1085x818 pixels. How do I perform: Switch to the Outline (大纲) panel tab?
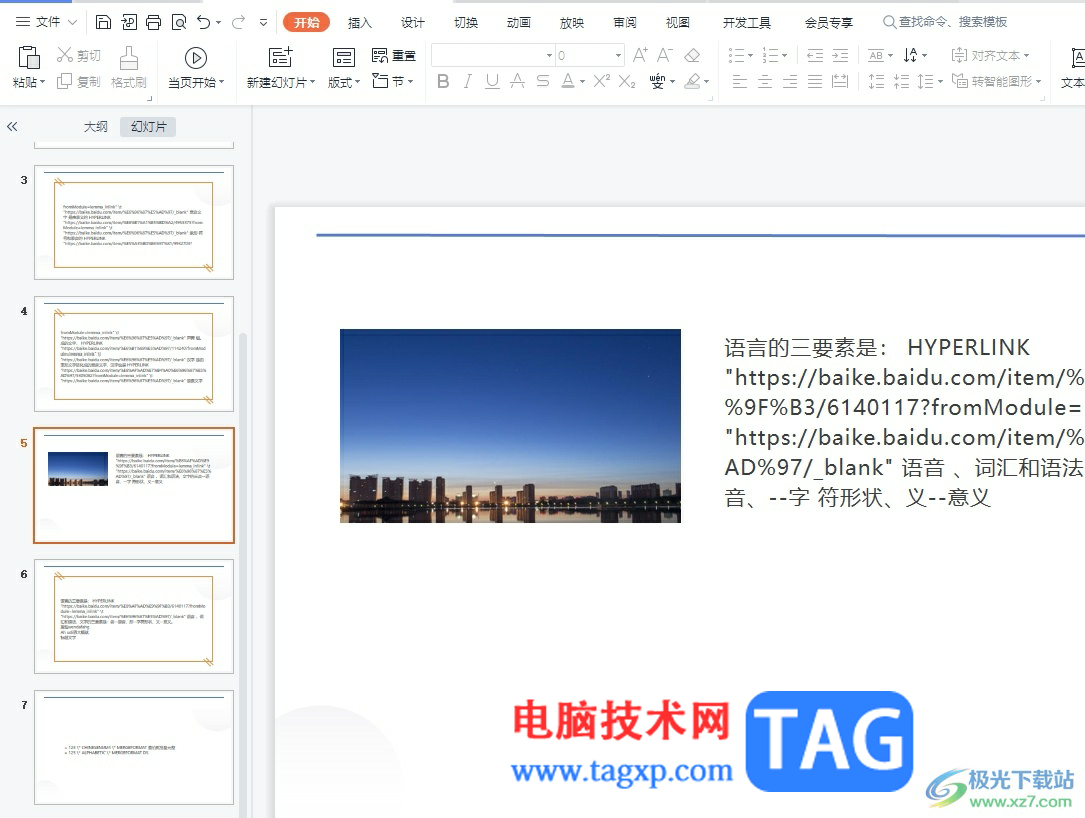95,127
